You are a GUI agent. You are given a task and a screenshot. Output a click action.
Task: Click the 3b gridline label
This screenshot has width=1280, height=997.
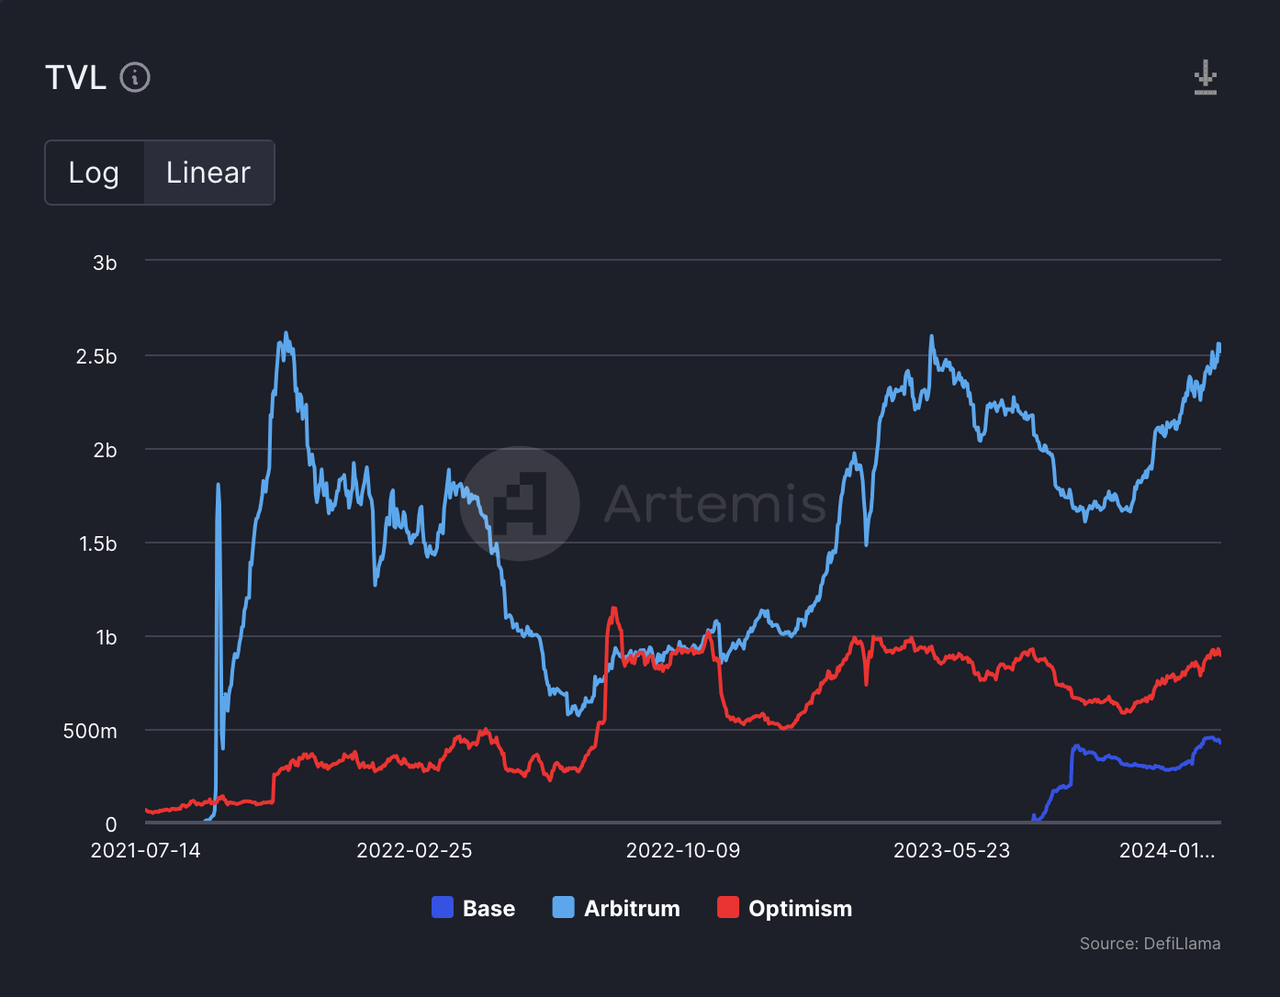tap(103, 263)
